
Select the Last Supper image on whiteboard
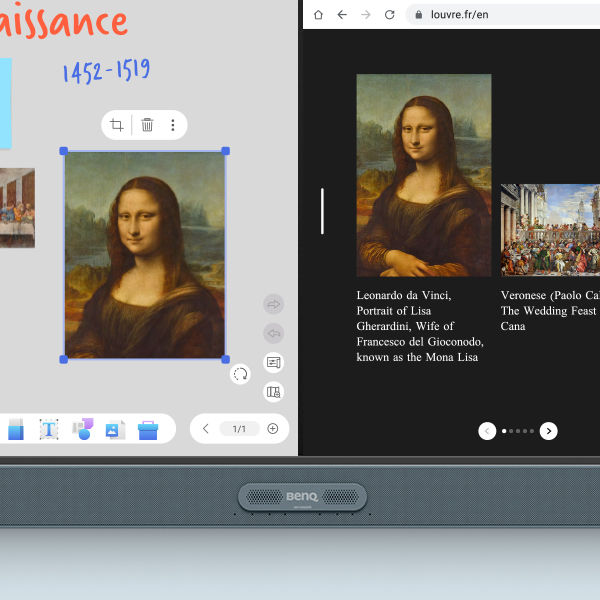(x=17, y=208)
